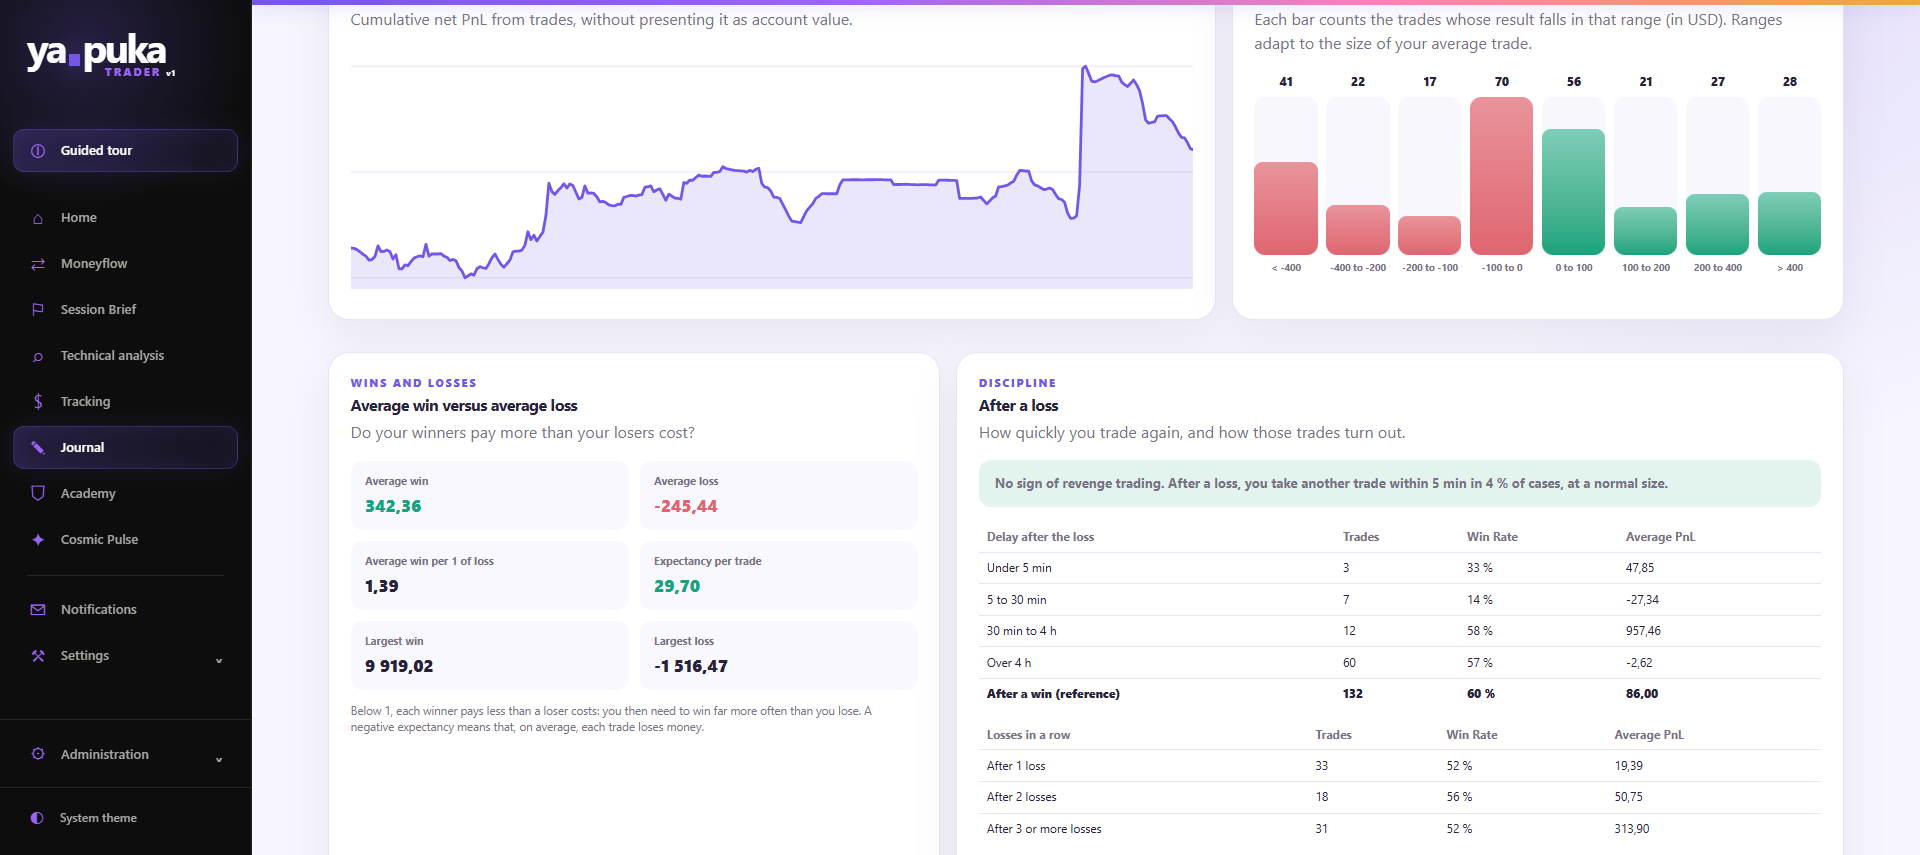This screenshot has width=1920, height=855.
Task: Click the ya.puka Trader logo
Action: 100,56
